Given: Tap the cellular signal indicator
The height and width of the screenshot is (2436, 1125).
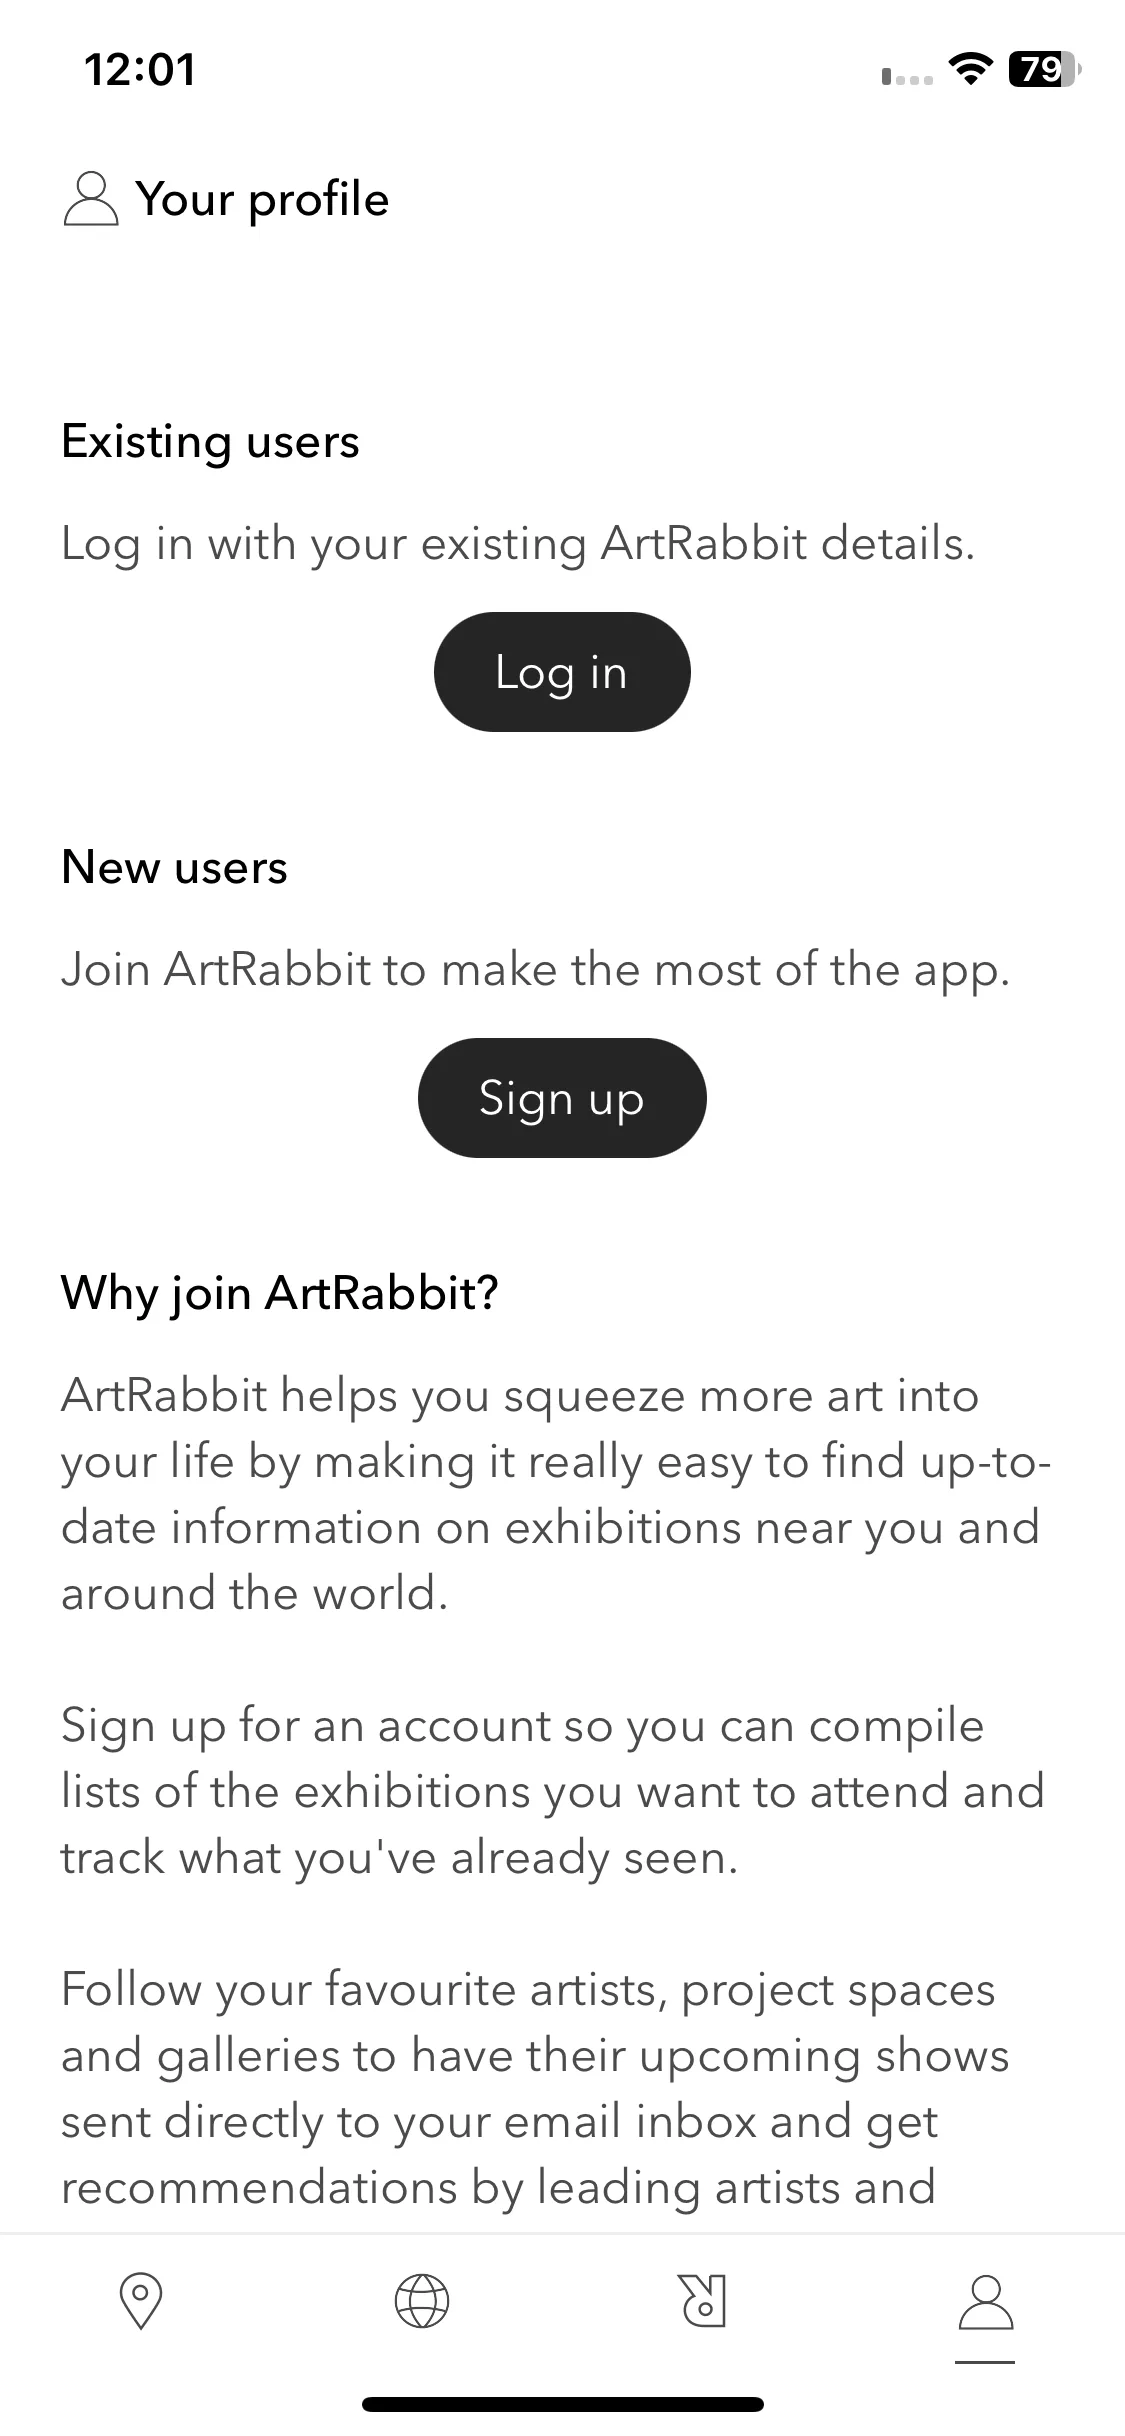Looking at the screenshot, I should [907, 77].
